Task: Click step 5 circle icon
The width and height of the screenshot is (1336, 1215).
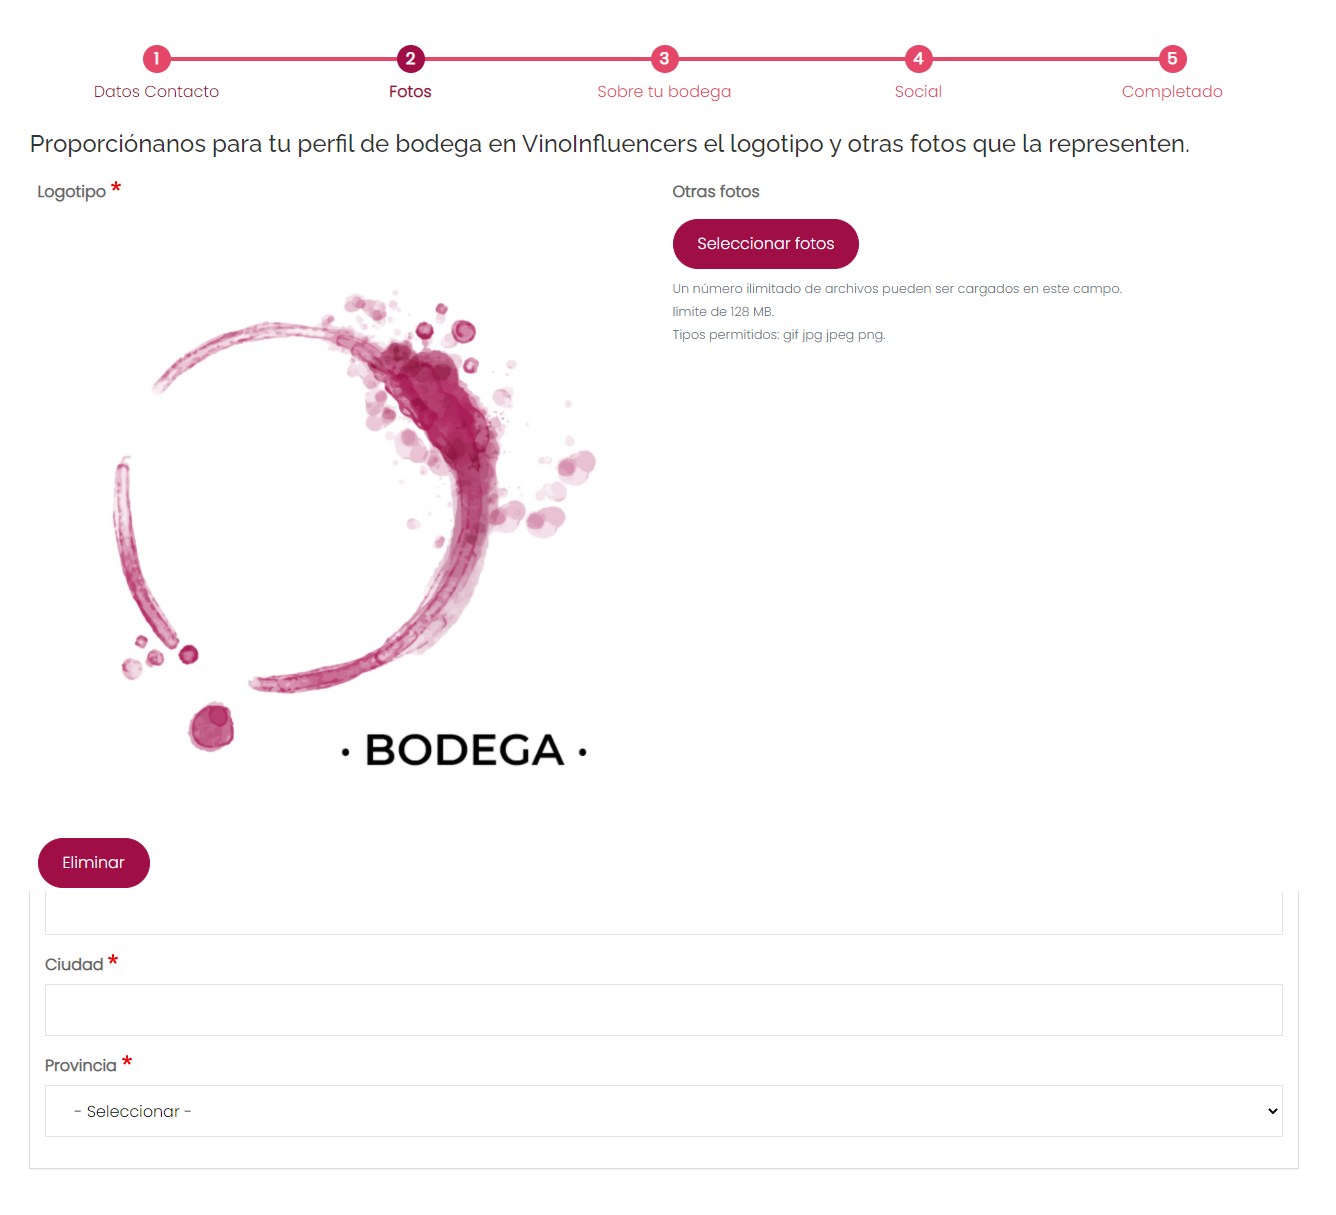Action: point(1172,59)
